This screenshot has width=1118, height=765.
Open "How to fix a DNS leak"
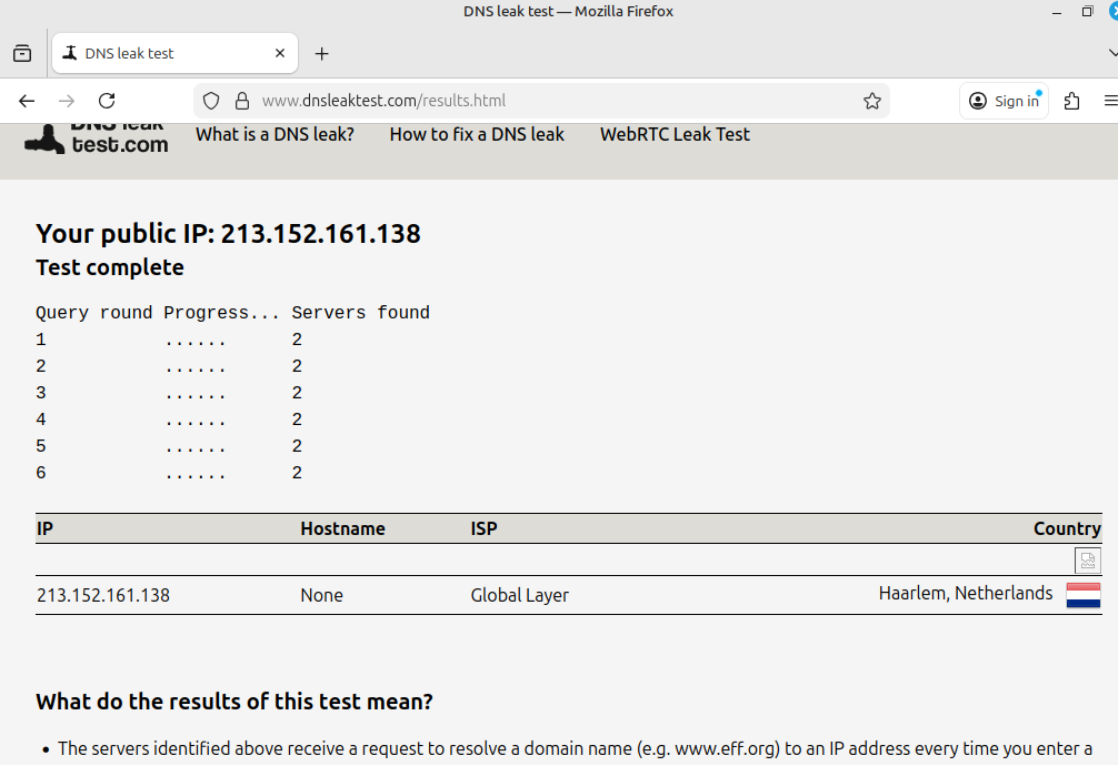[x=477, y=135]
